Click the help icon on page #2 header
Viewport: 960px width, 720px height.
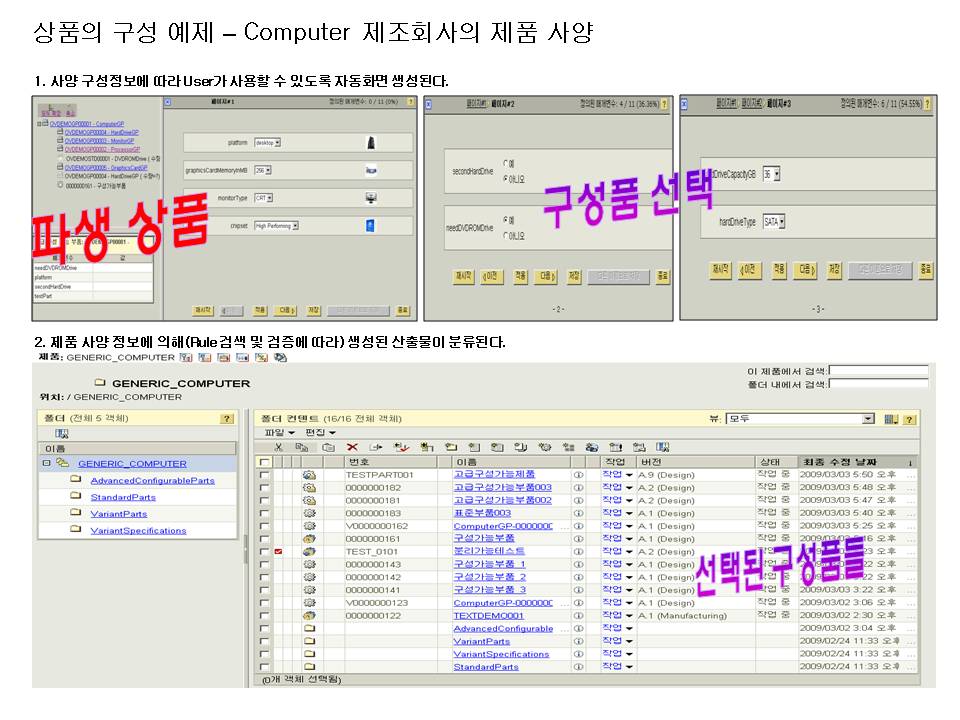[x=665, y=104]
